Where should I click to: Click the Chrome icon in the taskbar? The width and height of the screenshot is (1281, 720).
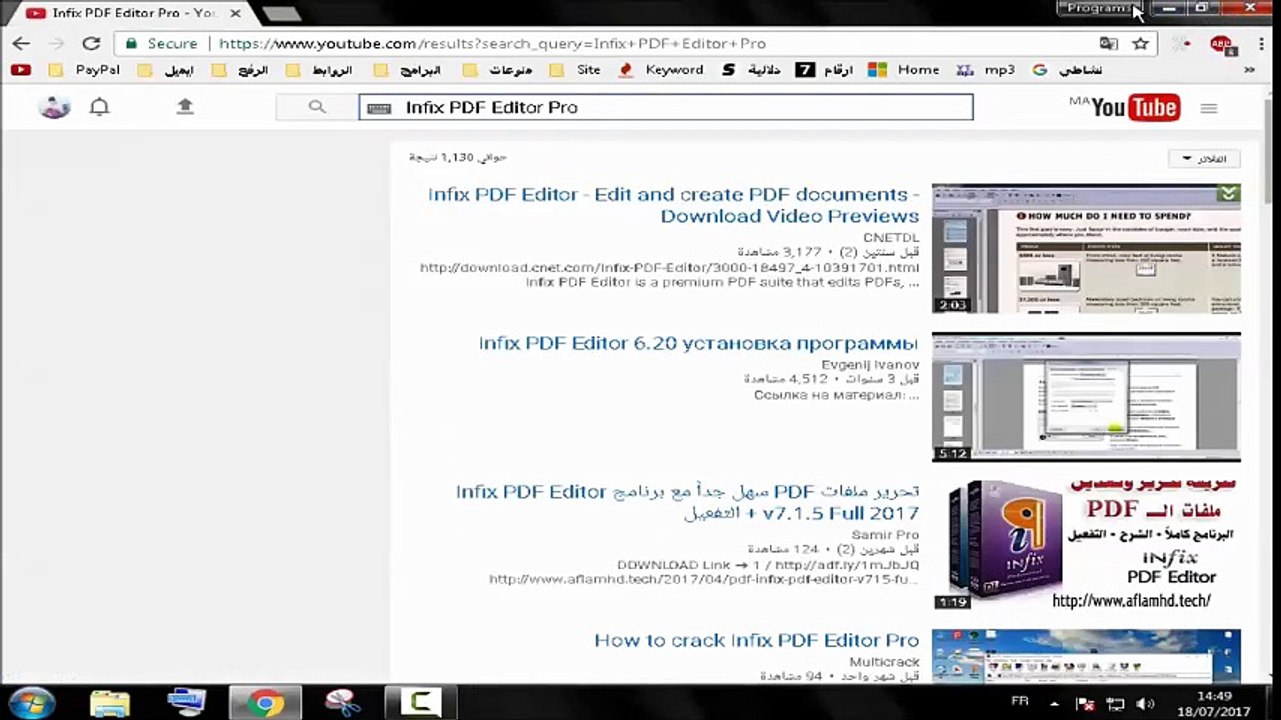tap(265, 702)
